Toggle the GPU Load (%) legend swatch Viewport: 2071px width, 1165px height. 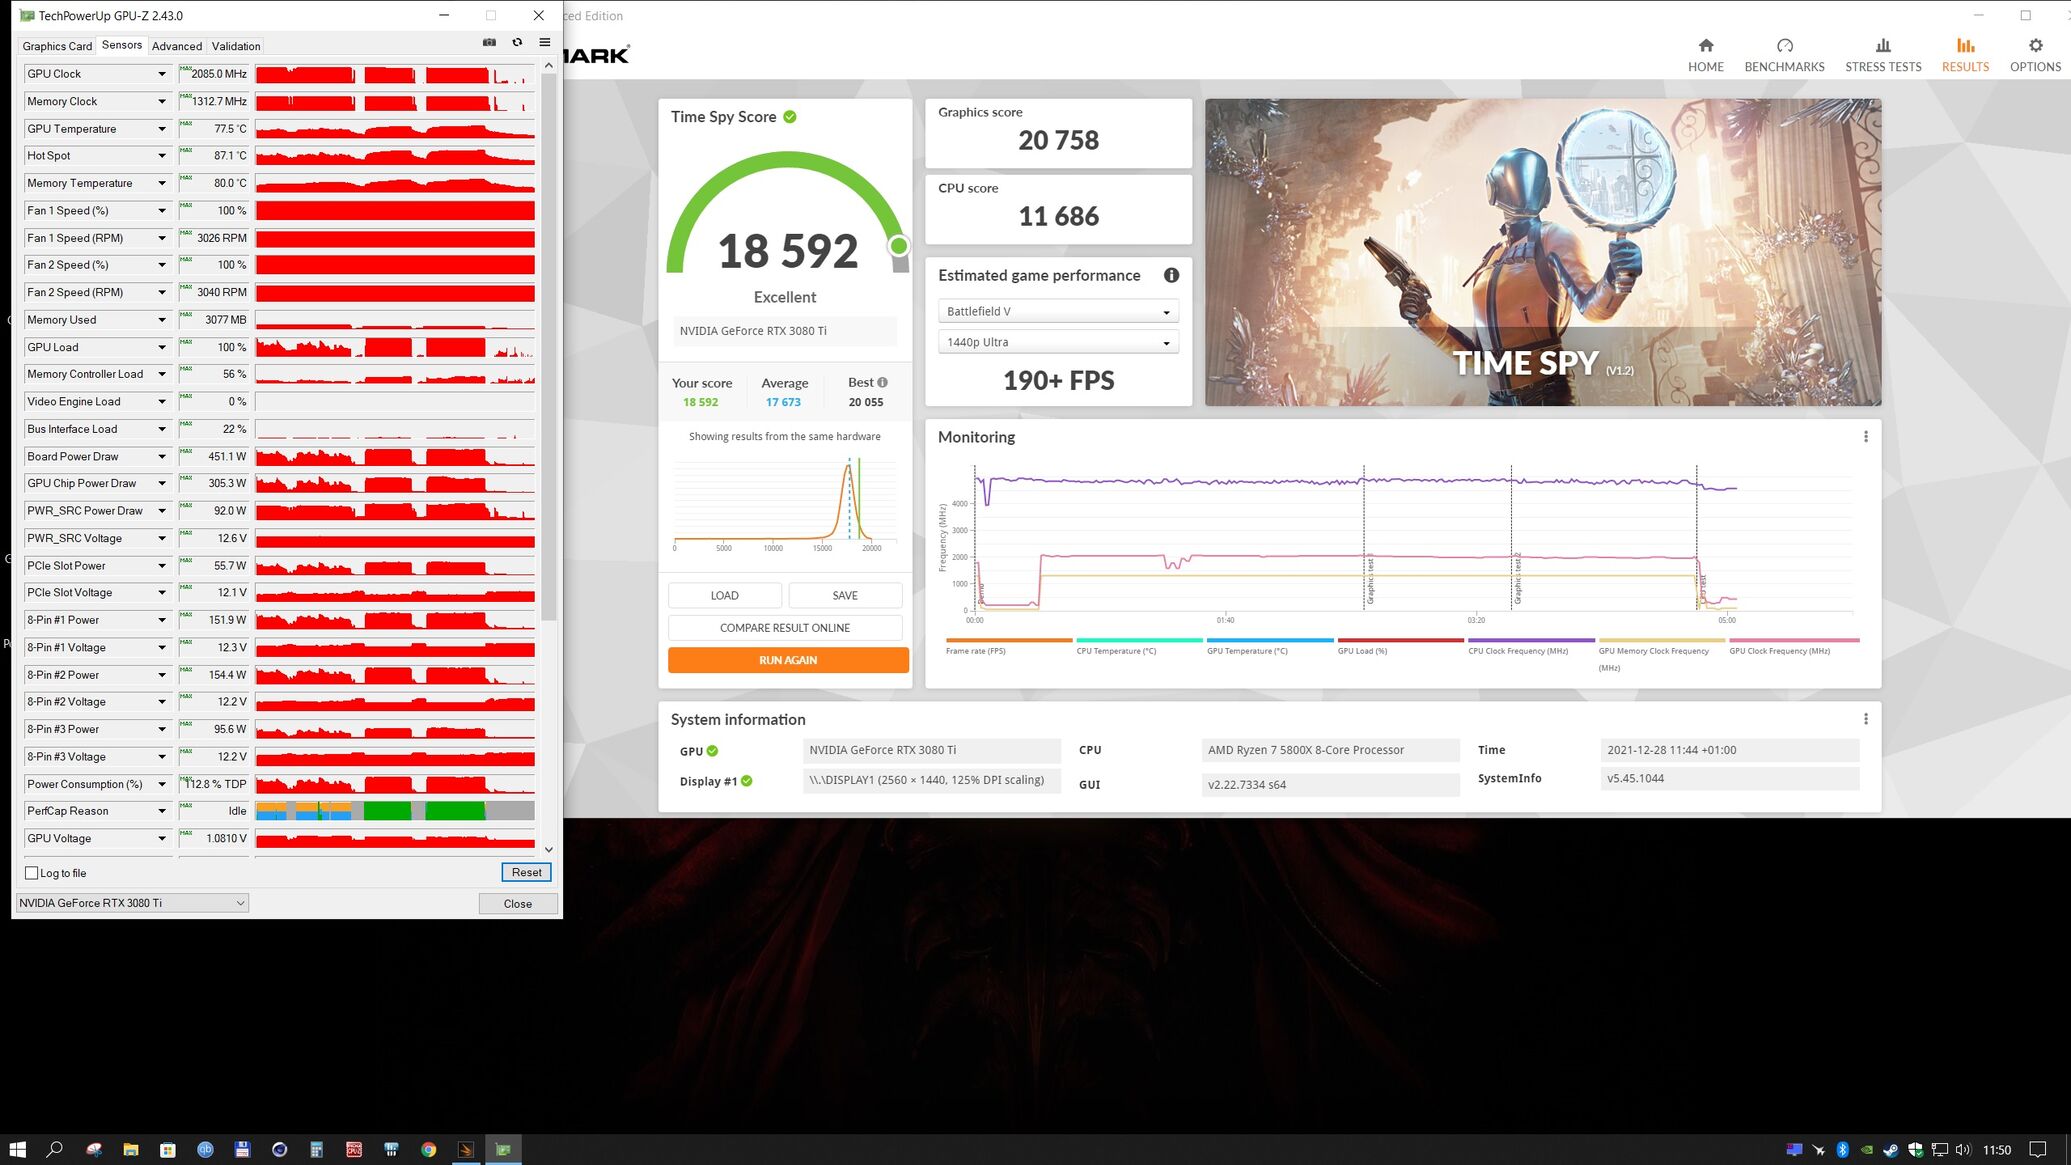click(x=1400, y=640)
